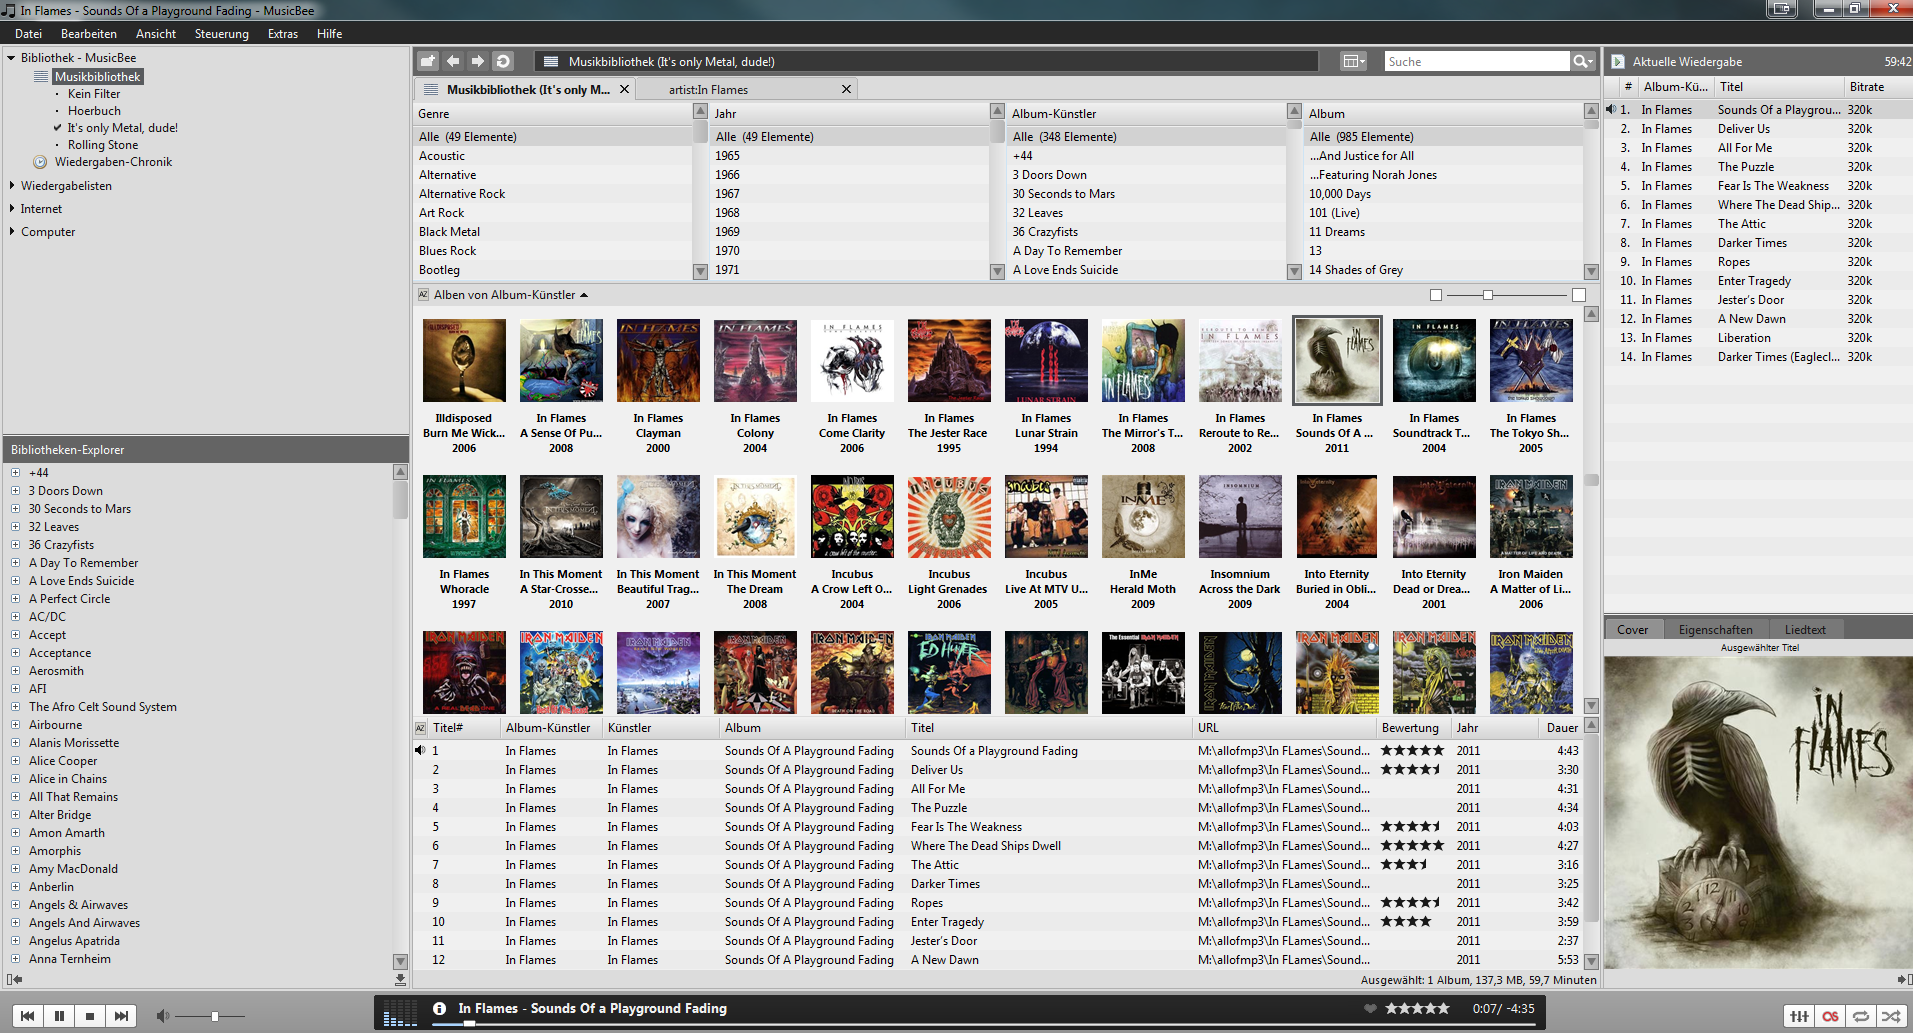
Task: Skip to the next track
Action: pyautogui.click(x=121, y=1016)
